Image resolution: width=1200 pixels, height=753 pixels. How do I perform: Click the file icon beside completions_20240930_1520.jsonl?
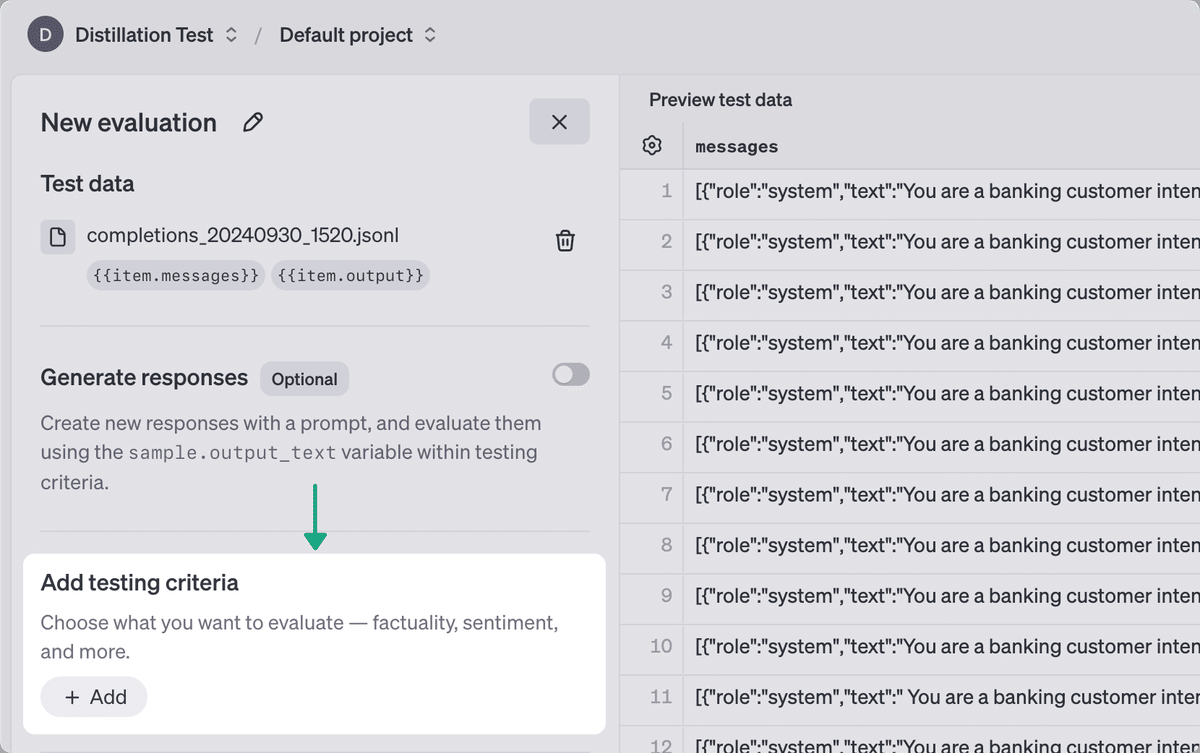point(57,237)
